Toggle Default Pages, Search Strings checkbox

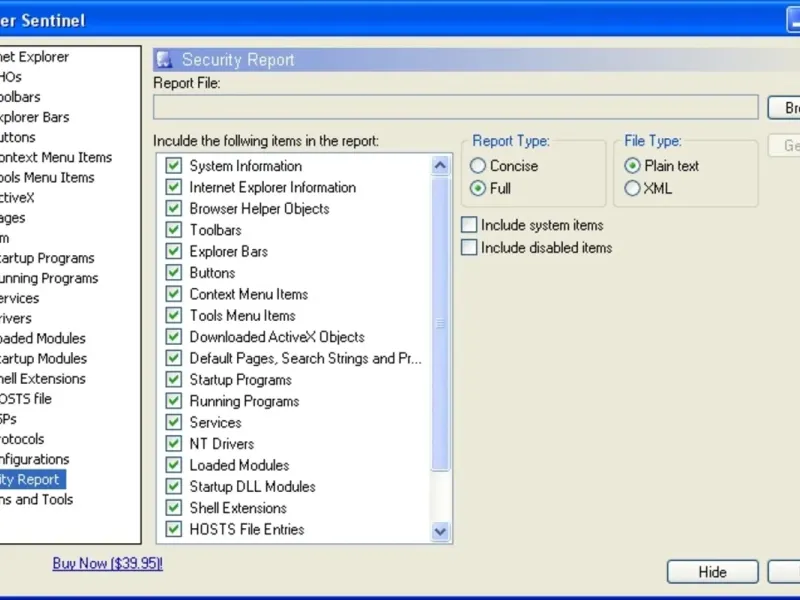tap(173, 359)
